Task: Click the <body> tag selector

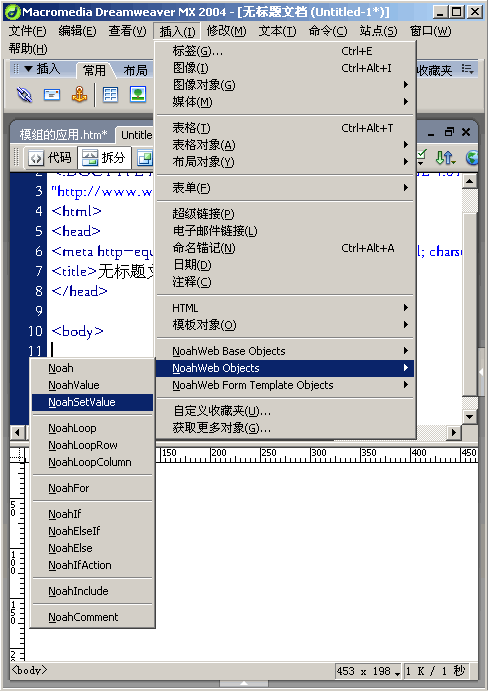Action: (29, 670)
